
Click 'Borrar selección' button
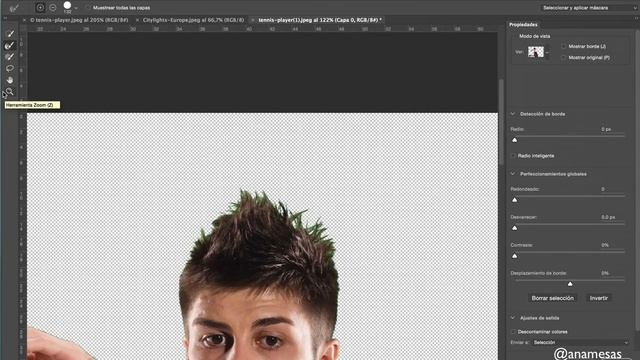point(553,298)
